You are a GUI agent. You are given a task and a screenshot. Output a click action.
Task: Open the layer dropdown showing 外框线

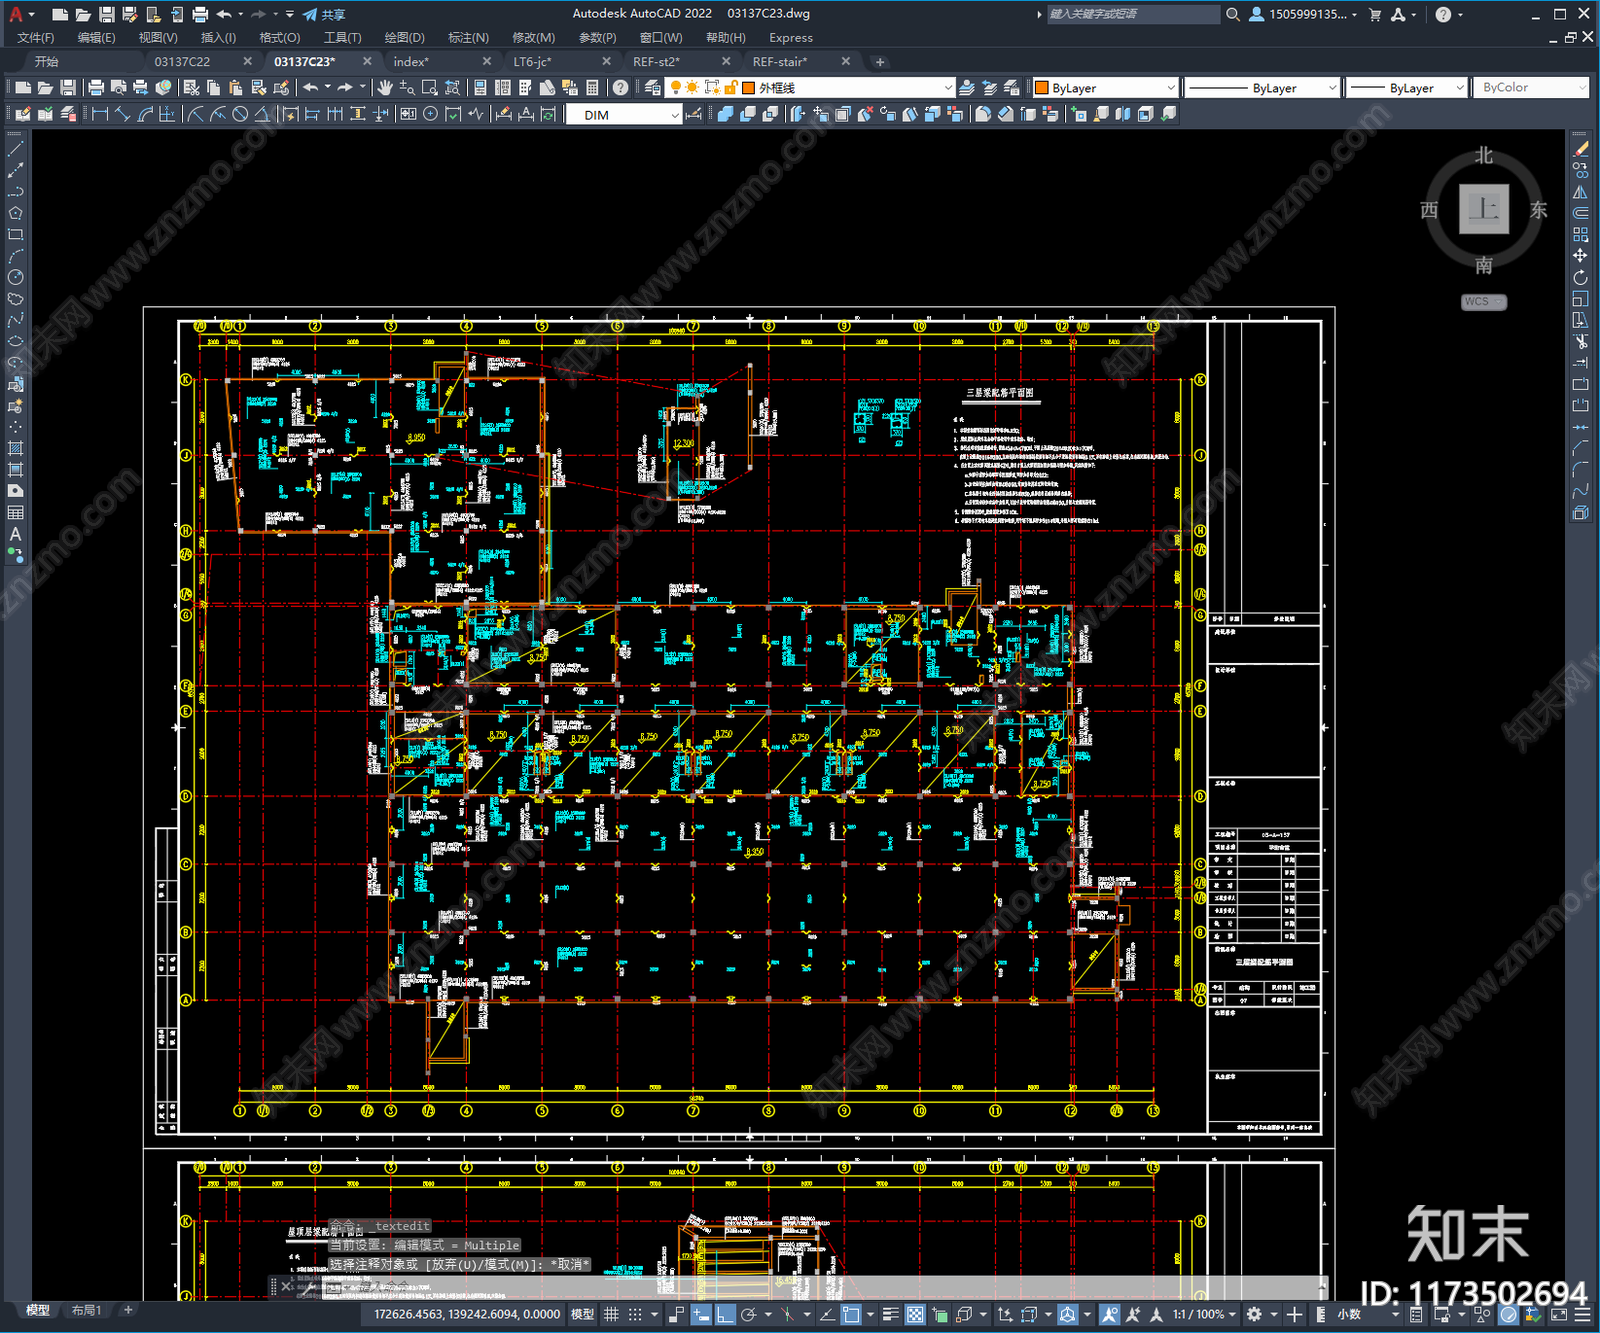(x=811, y=88)
